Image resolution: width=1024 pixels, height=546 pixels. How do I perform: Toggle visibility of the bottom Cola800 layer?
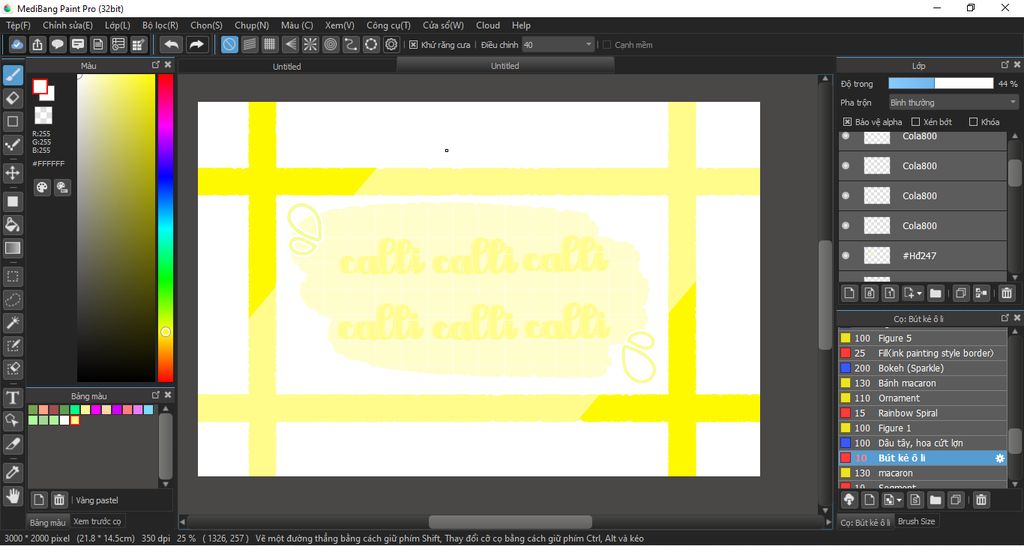pos(846,225)
